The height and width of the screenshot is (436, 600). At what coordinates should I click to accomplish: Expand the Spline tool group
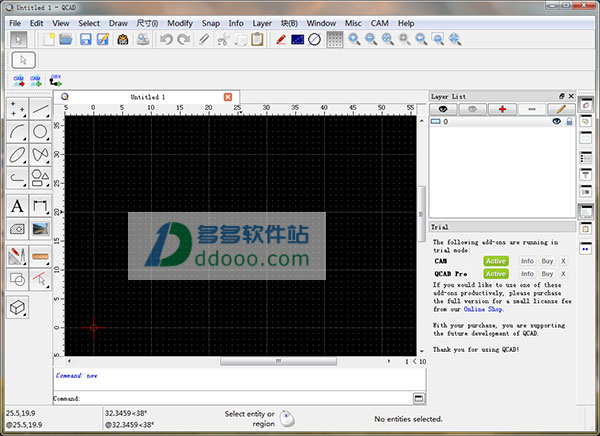point(40,155)
